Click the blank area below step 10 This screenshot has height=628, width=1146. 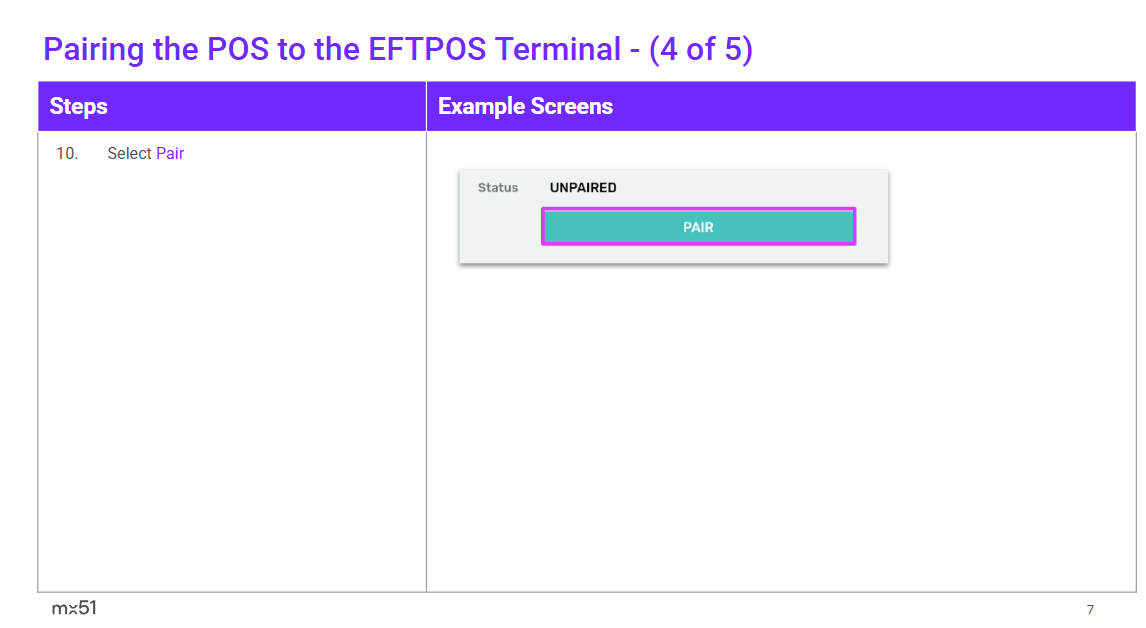(232, 380)
